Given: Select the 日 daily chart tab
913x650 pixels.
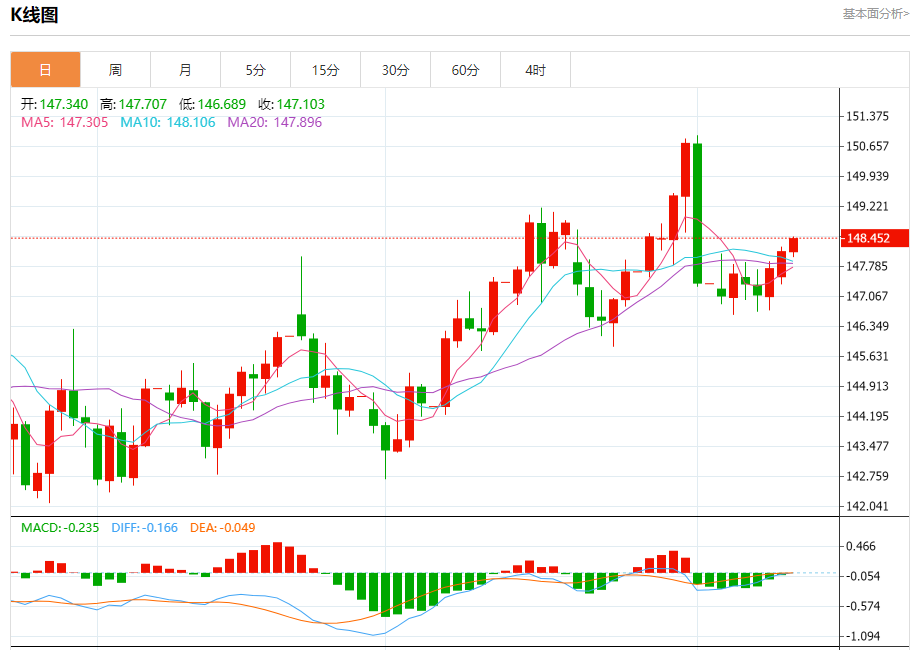Looking at the screenshot, I should coord(45,70).
